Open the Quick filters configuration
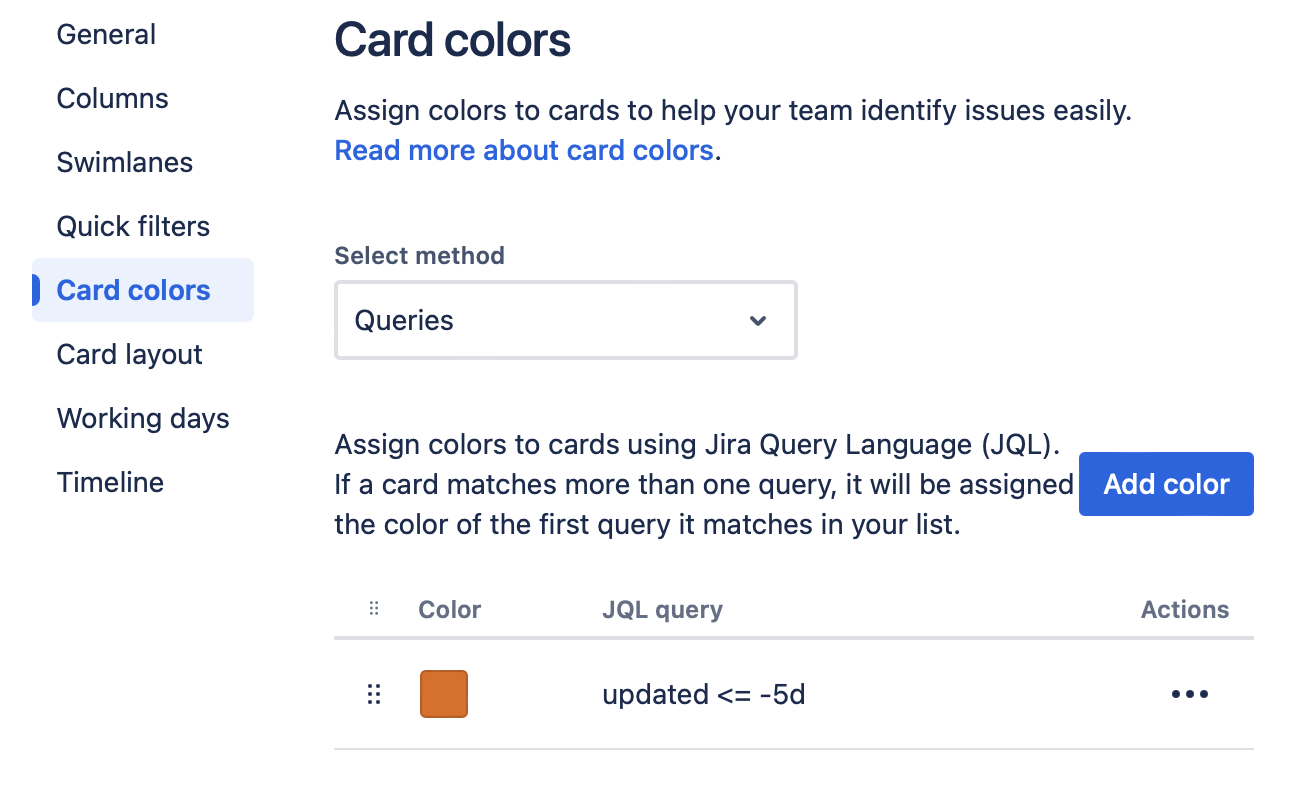The width and height of the screenshot is (1294, 796). (x=133, y=226)
